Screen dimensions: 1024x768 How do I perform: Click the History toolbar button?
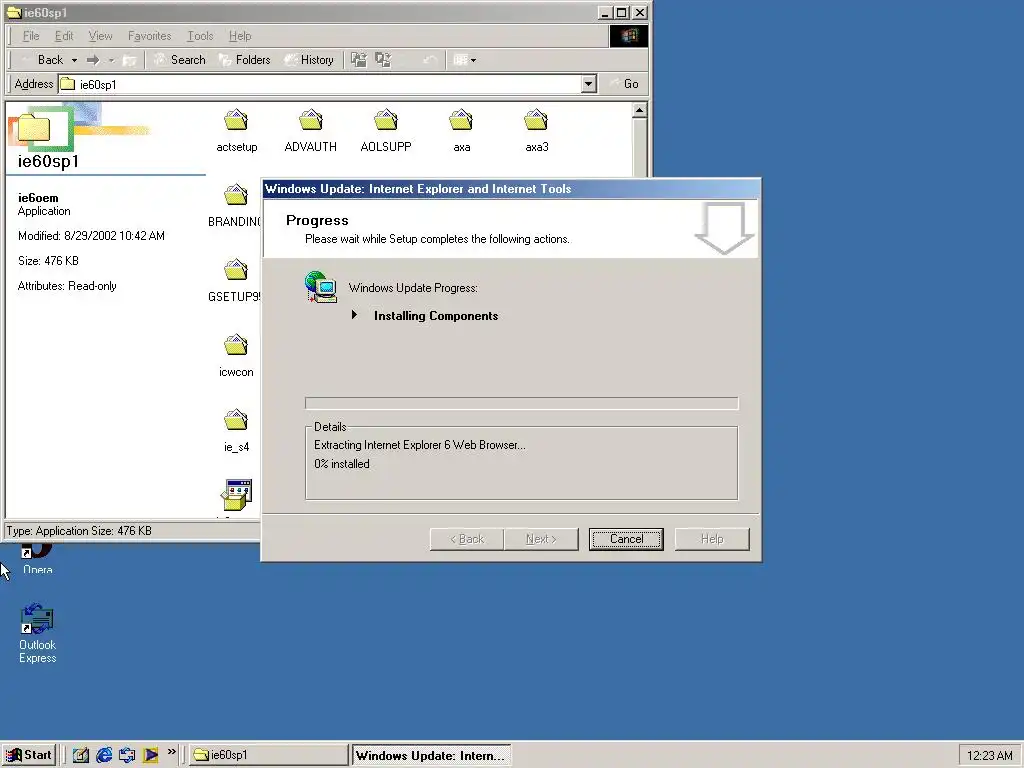[309, 60]
